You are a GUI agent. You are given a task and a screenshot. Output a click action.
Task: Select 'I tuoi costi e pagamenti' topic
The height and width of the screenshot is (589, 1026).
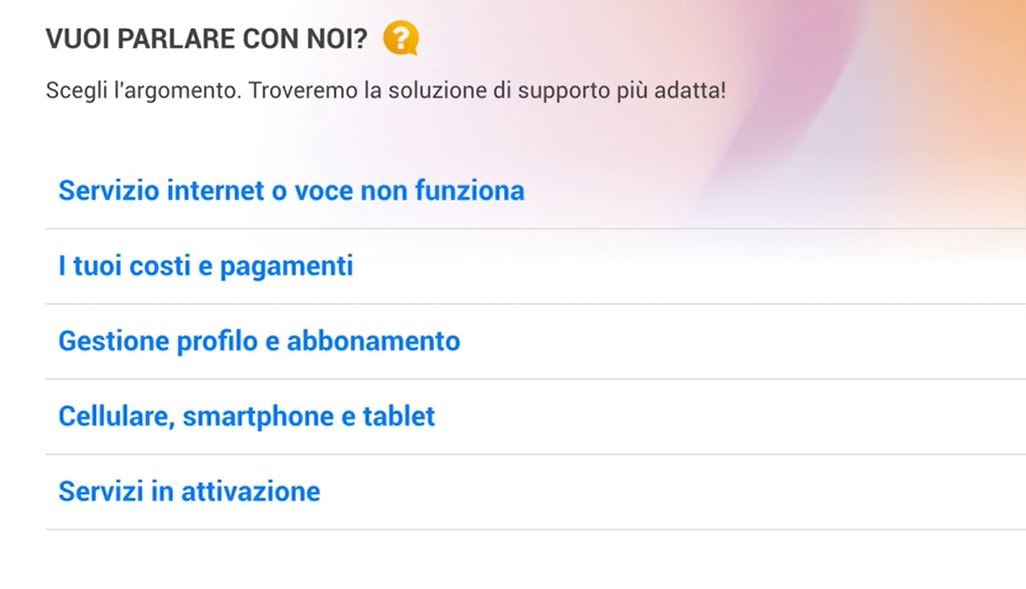(205, 266)
